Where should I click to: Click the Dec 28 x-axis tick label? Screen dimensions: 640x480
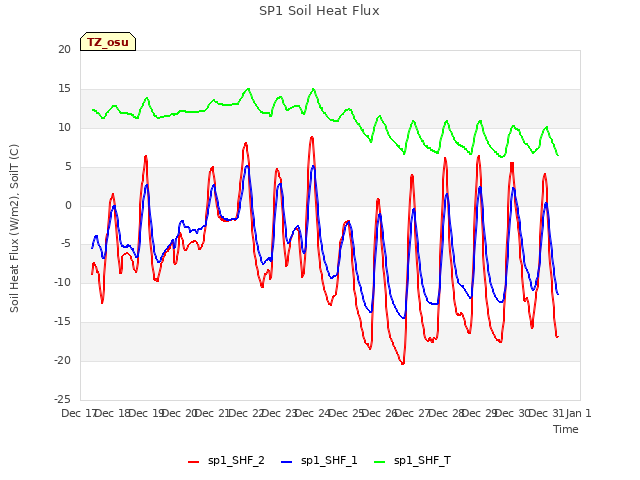[446, 413]
